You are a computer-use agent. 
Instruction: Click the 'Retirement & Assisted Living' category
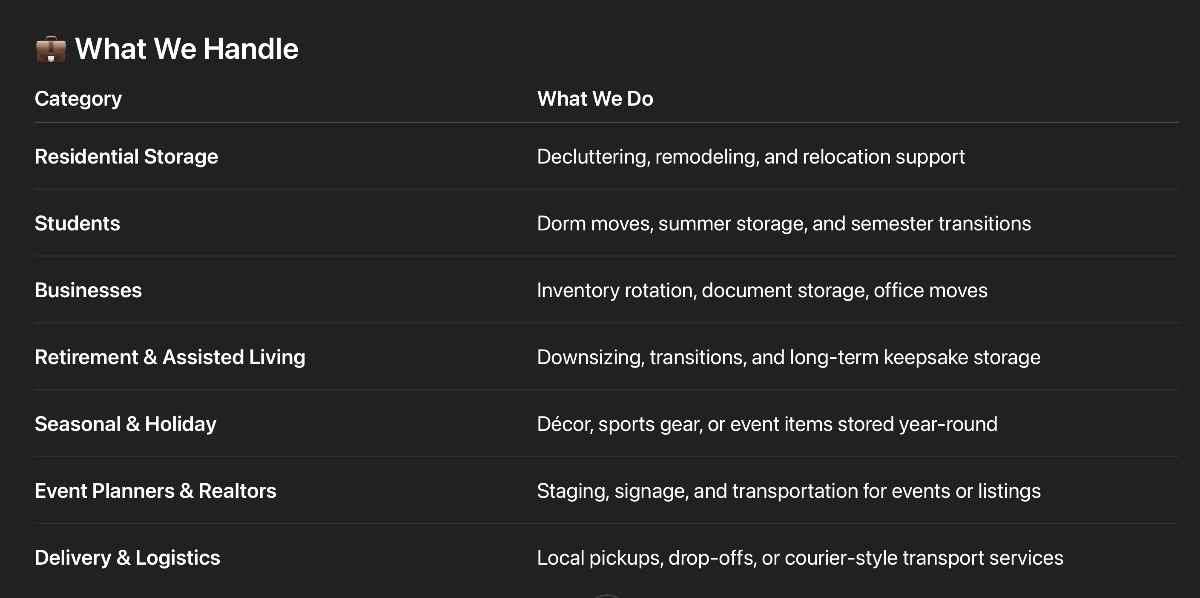coord(170,357)
